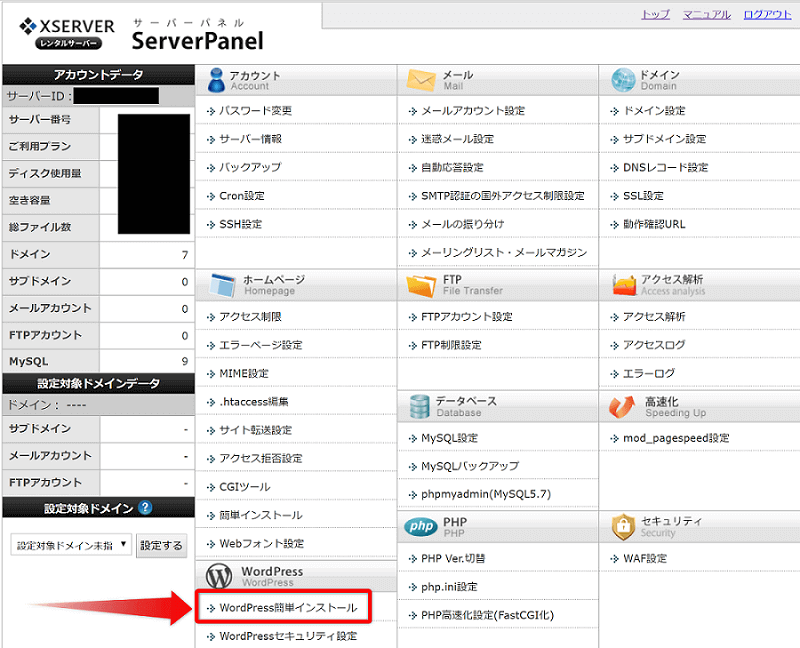Open サーバー情報
Screen dimensions: 800x648
point(250,139)
